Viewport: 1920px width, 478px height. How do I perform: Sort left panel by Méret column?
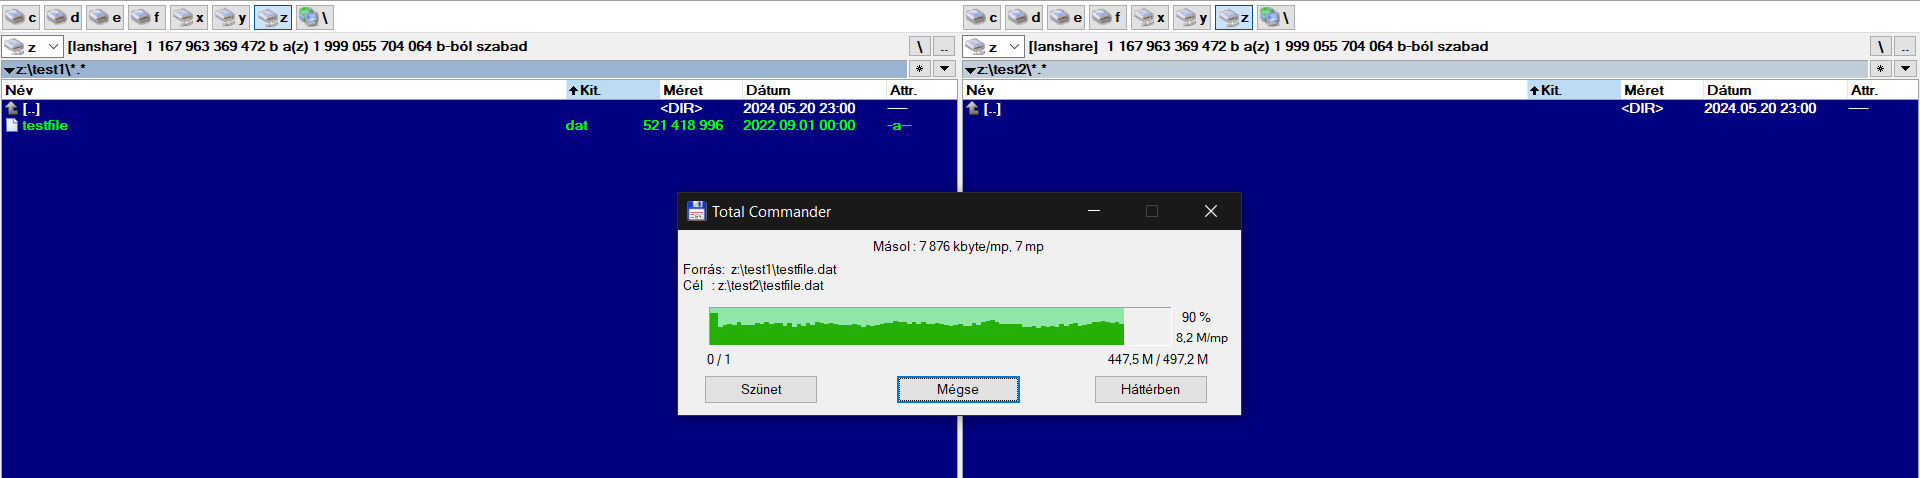701,90
